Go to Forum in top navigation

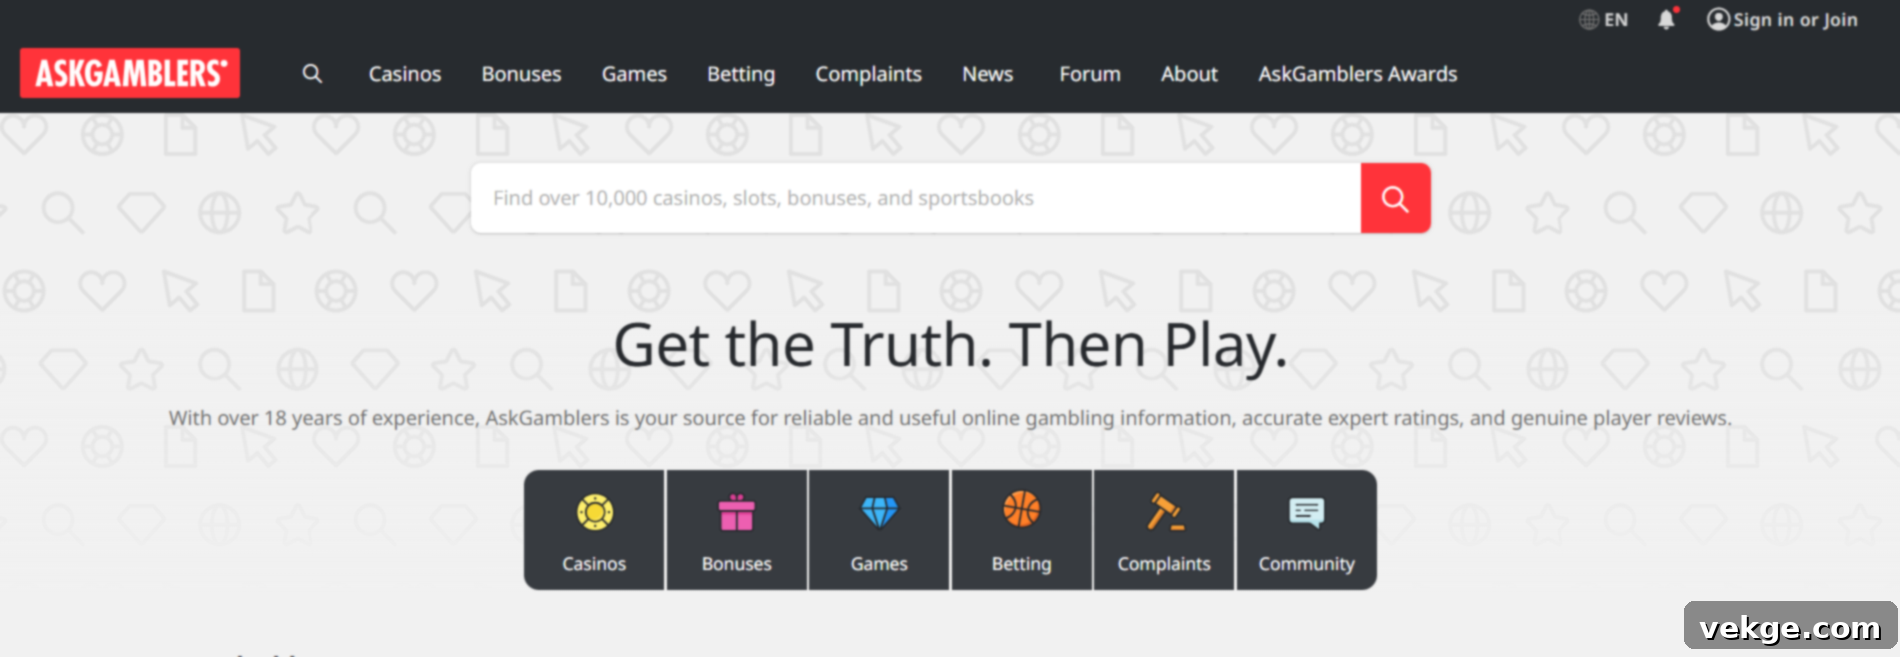pyautogui.click(x=1090, y=74)
